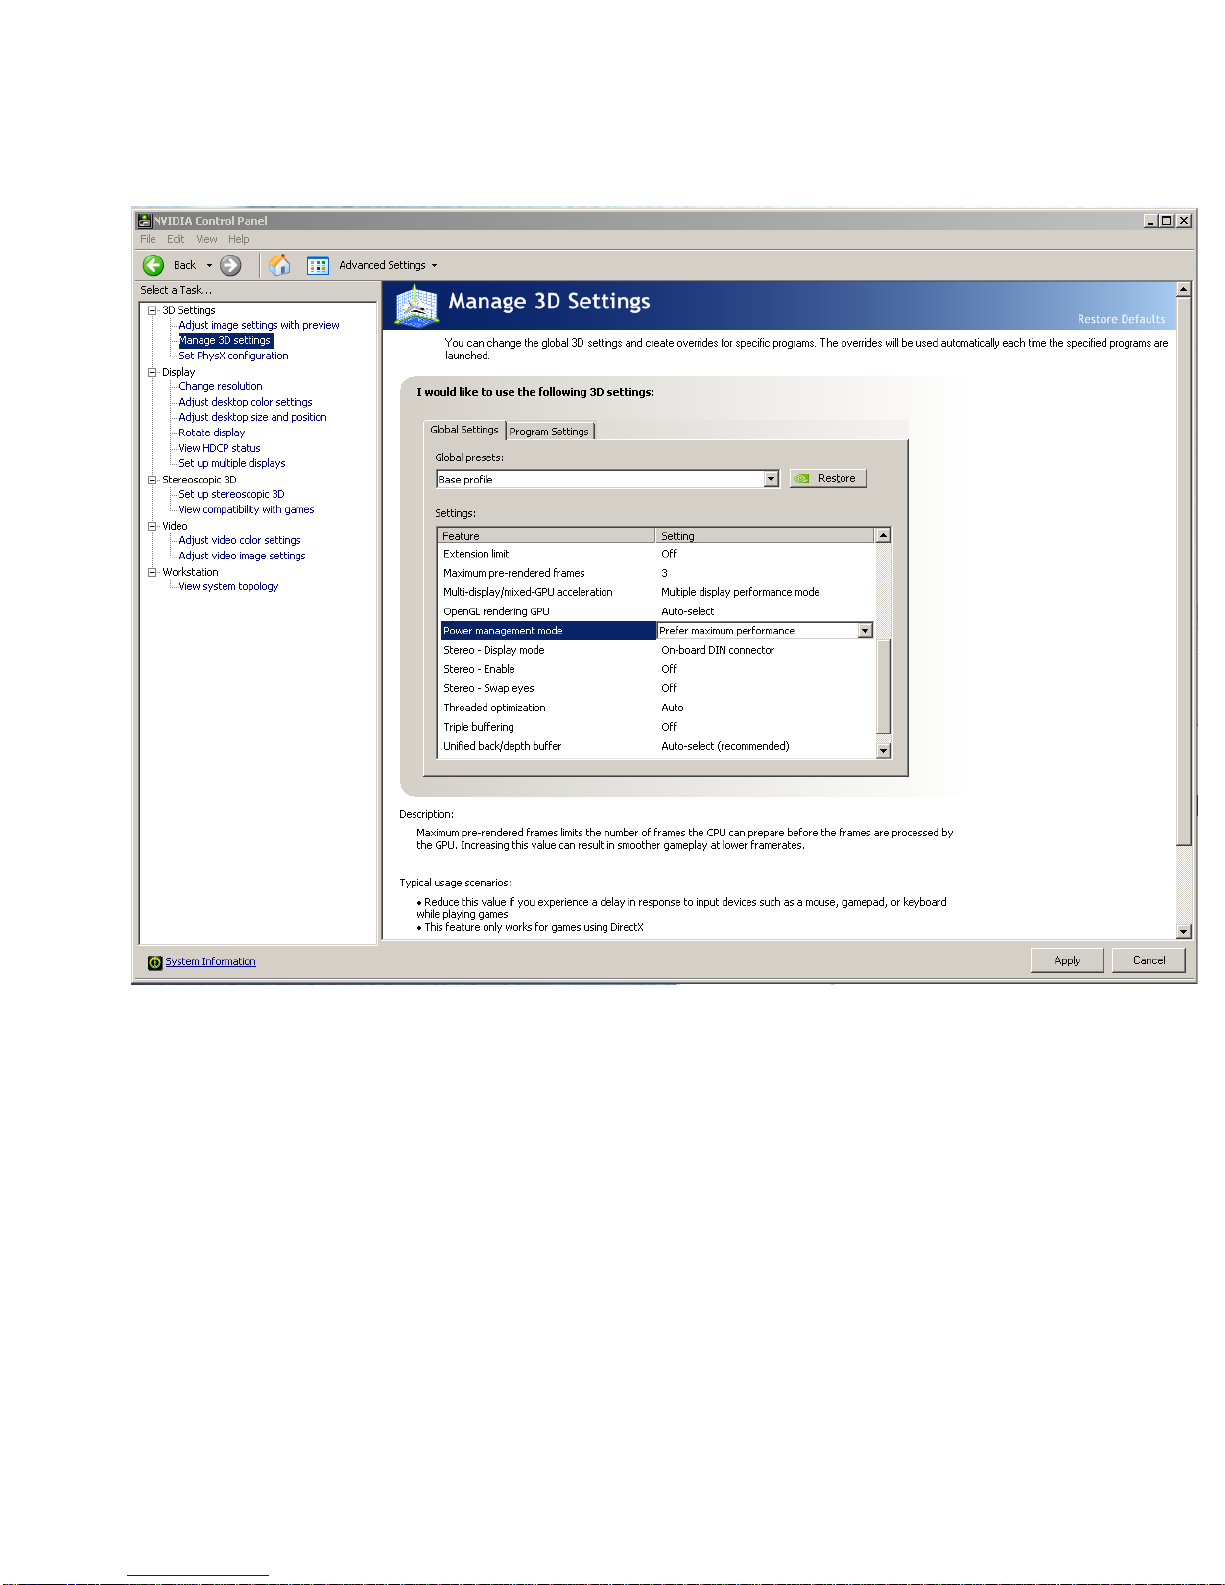Open the Help menu

click(238, 239)
